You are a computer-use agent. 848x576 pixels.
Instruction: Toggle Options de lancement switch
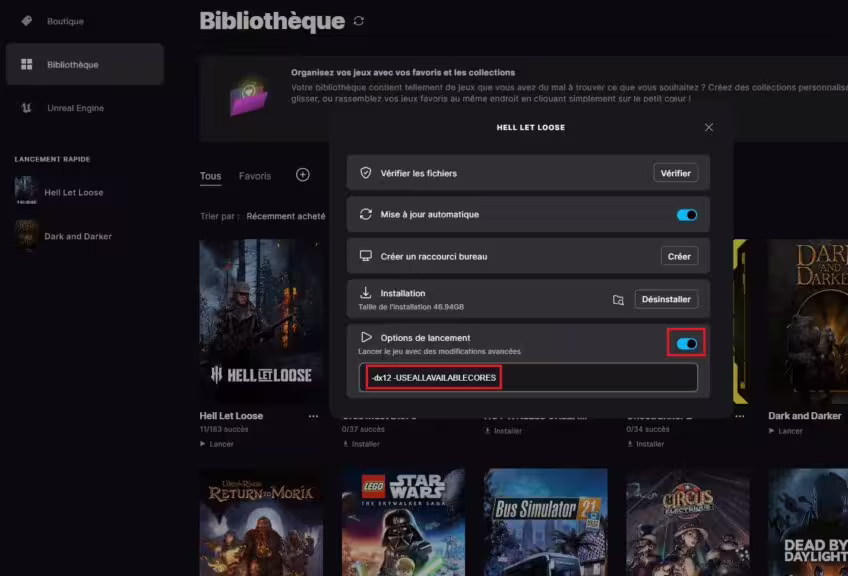pyautogui.click(x=687, y=344)
